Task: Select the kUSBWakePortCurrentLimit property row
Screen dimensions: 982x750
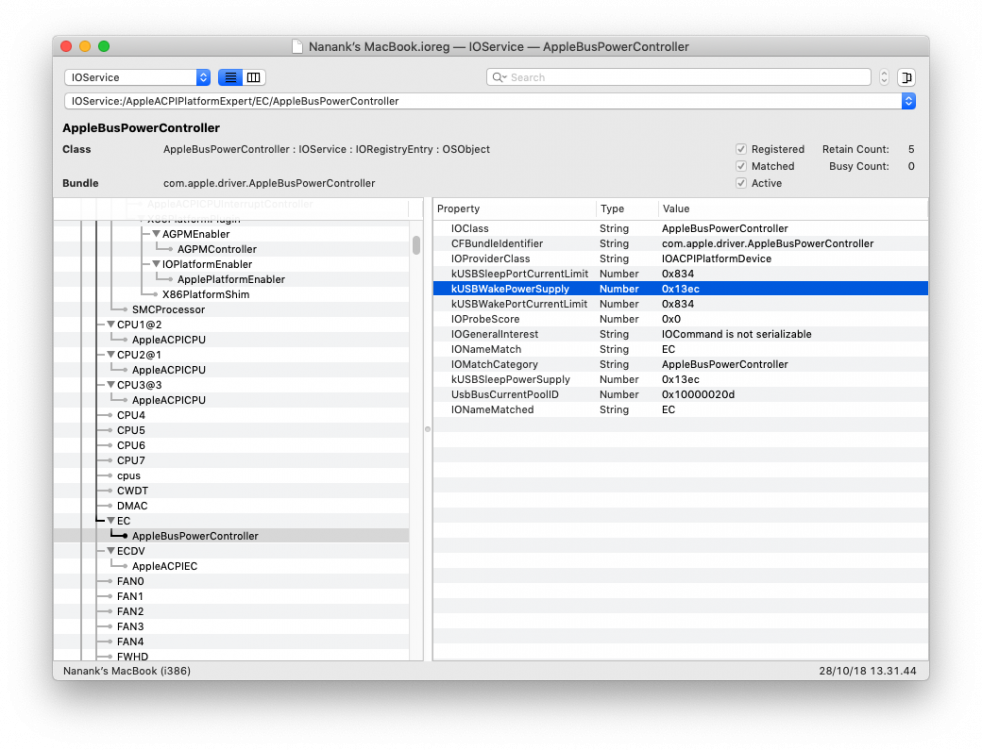Action: [680, 304]
